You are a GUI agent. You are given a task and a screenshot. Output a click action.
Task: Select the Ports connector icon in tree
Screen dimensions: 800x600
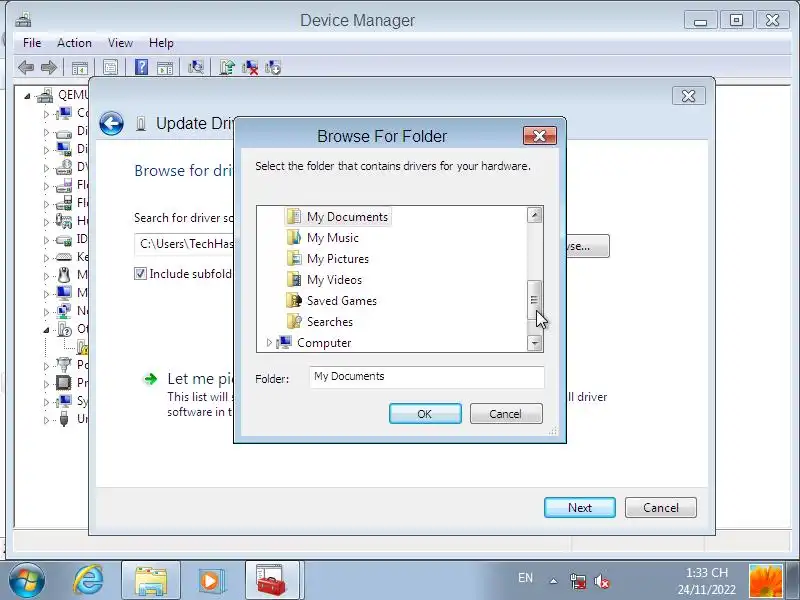[64, 365]
